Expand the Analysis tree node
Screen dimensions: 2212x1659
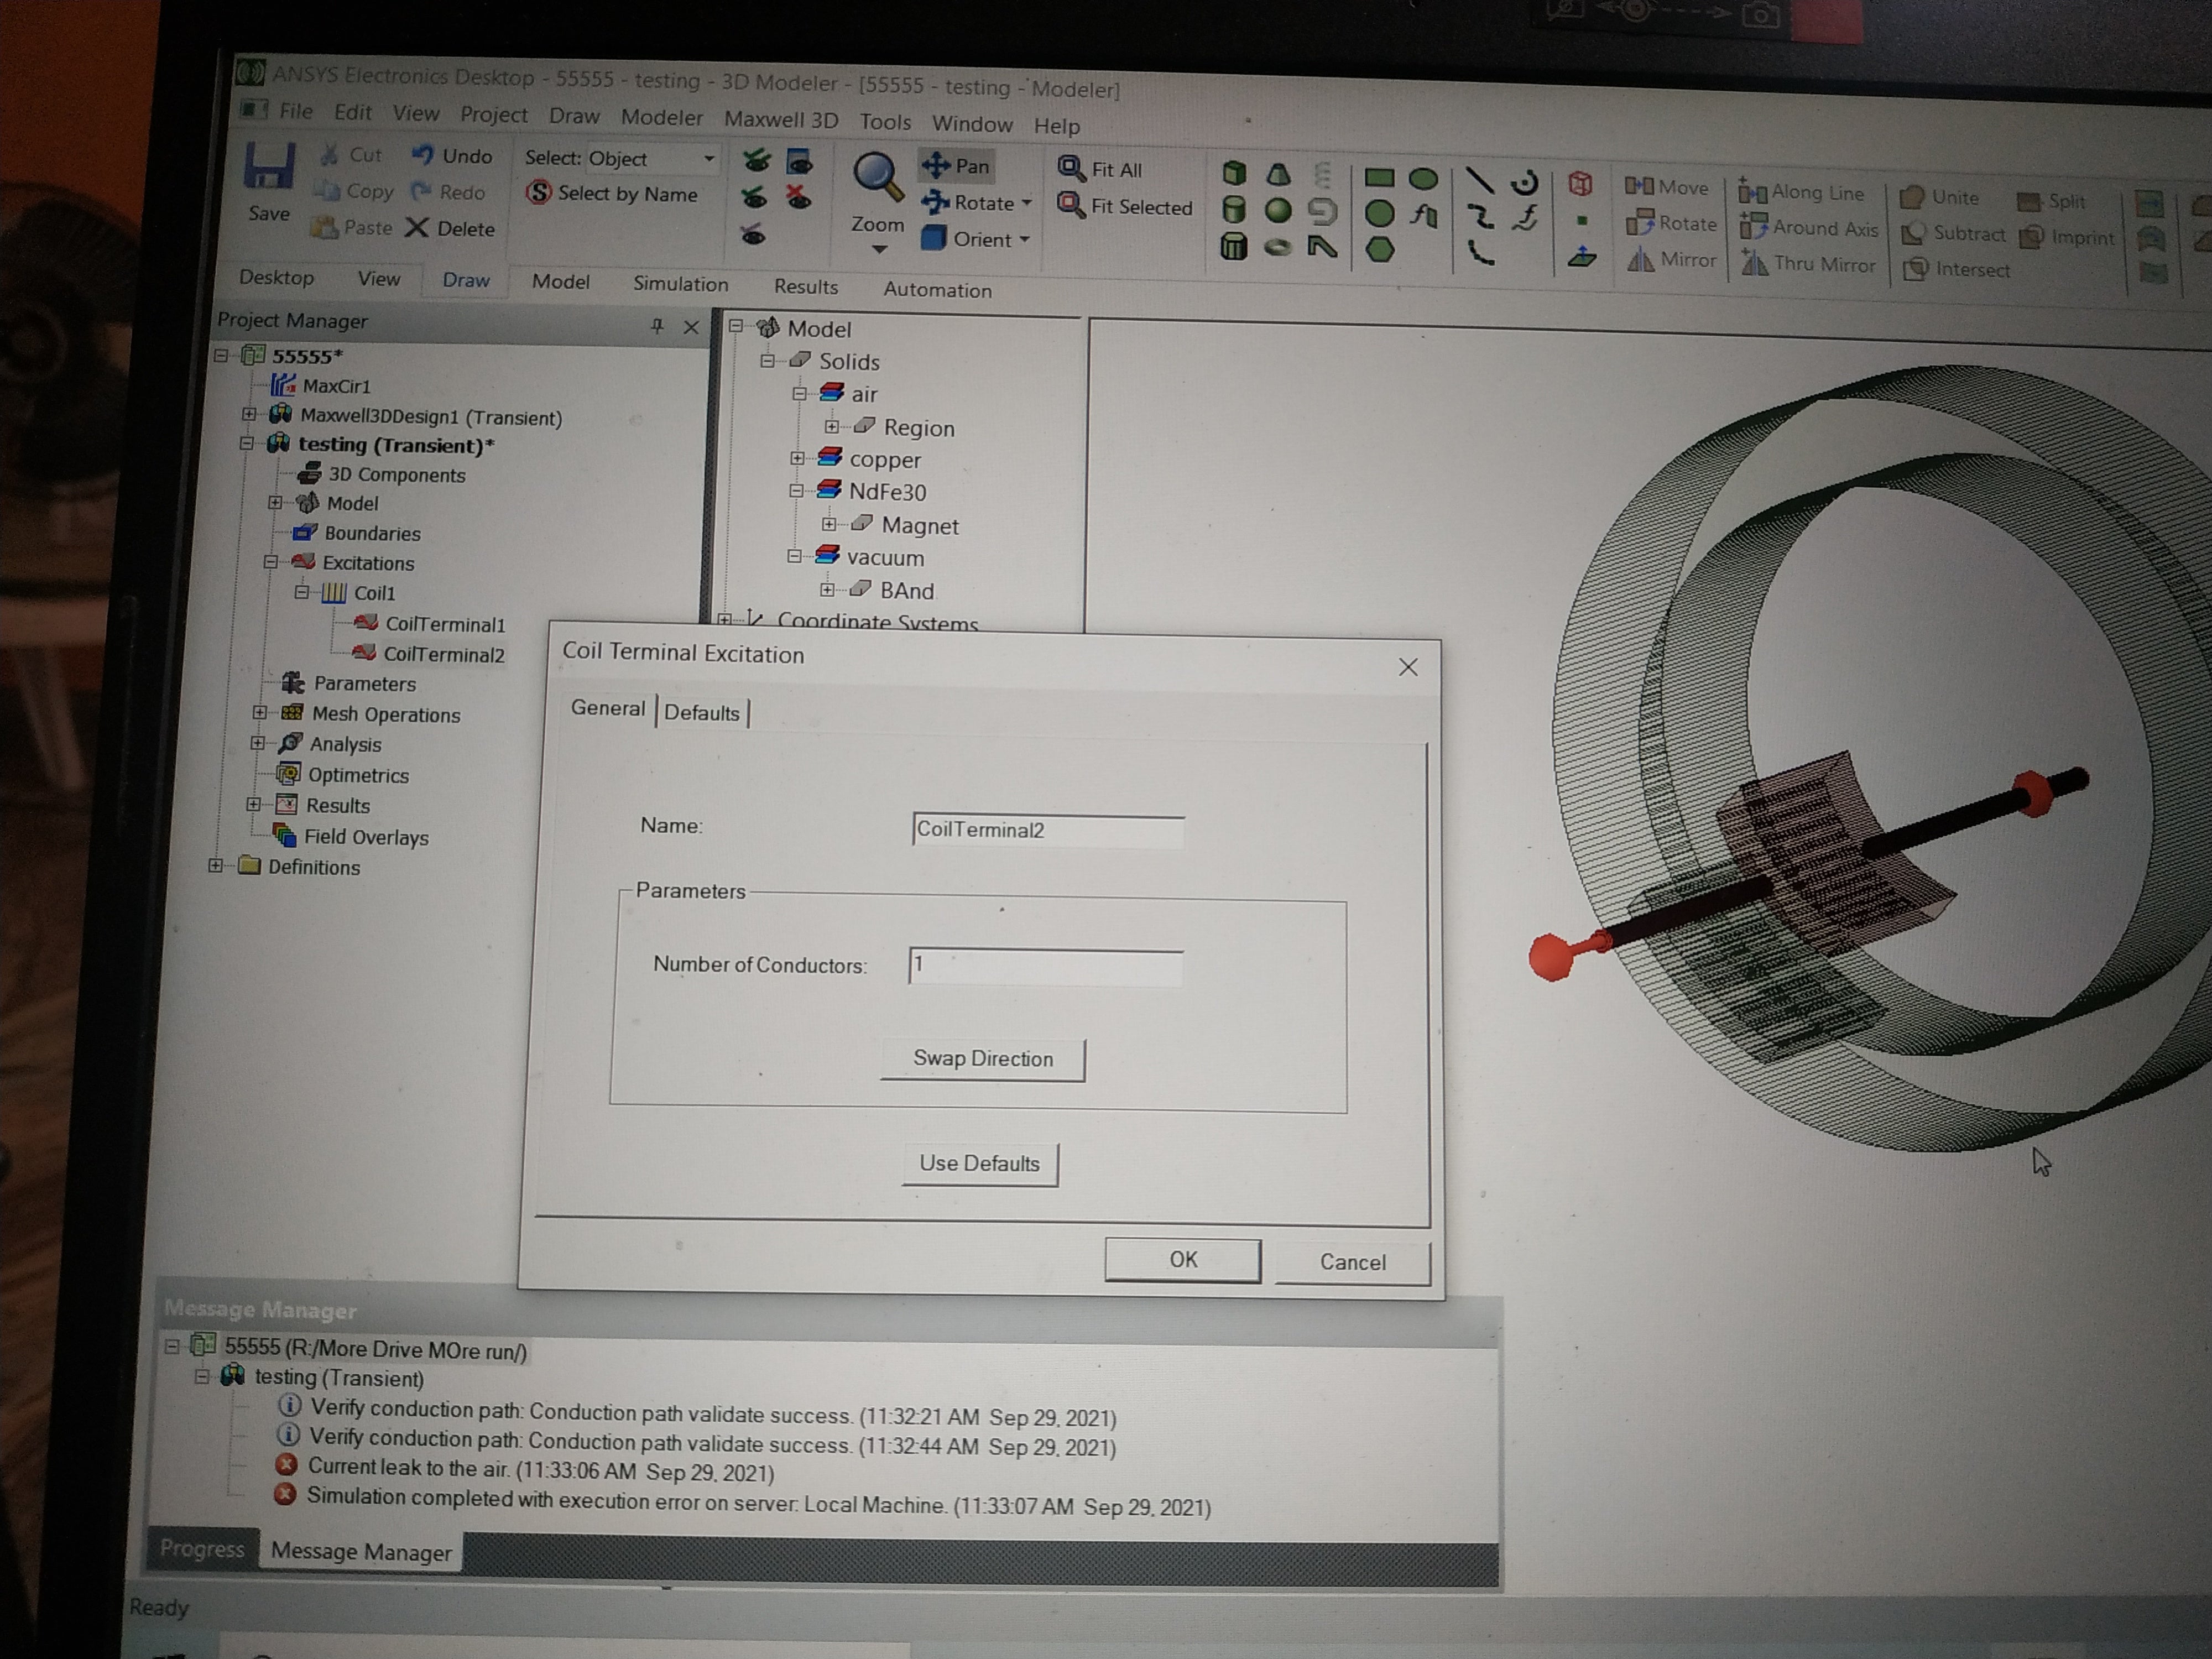pos(257,743)
